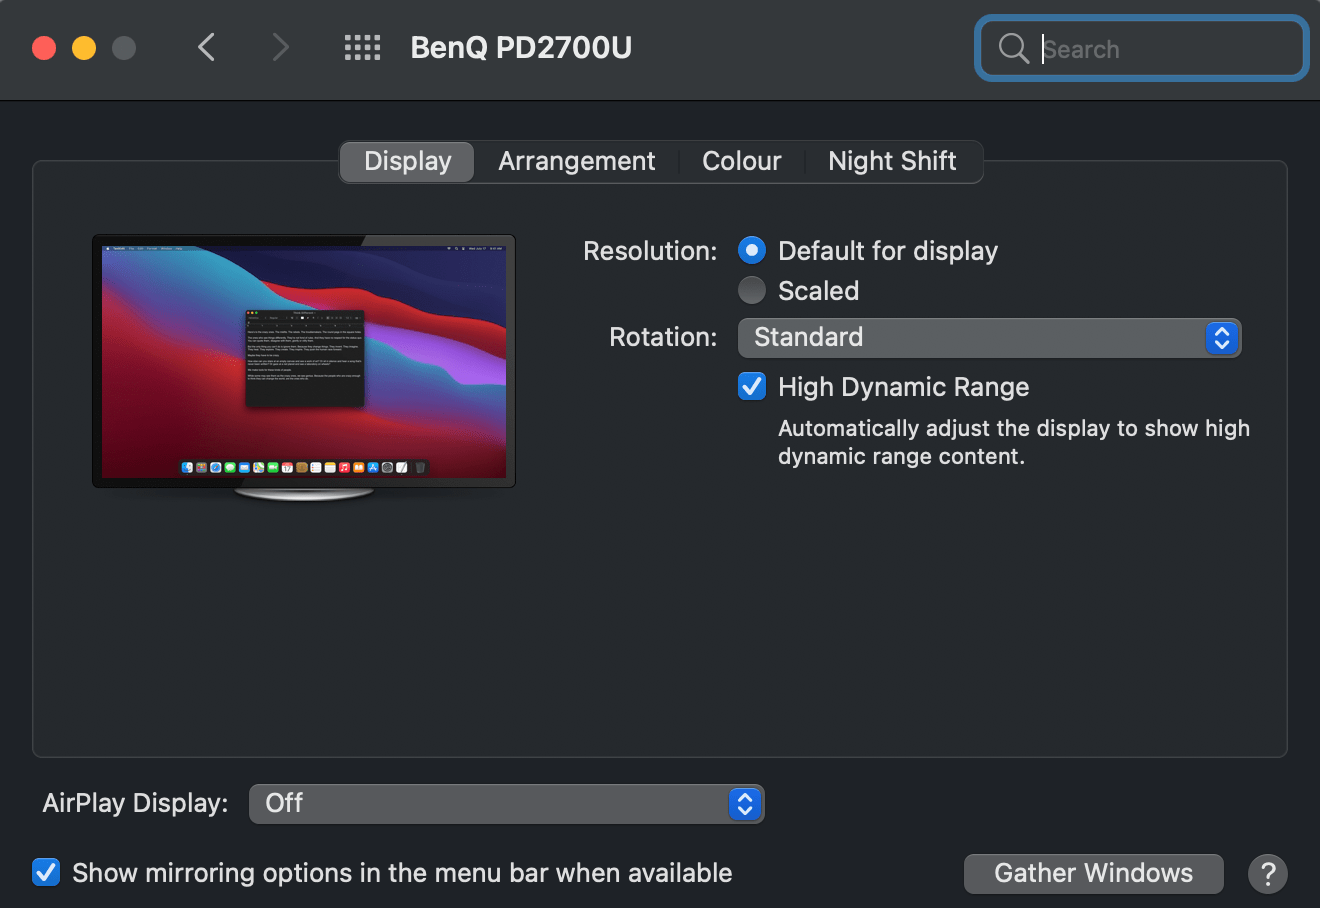Screen dimensions: 1320x908
Task: Show all preferences grid icon
Action: coord(362,47)
